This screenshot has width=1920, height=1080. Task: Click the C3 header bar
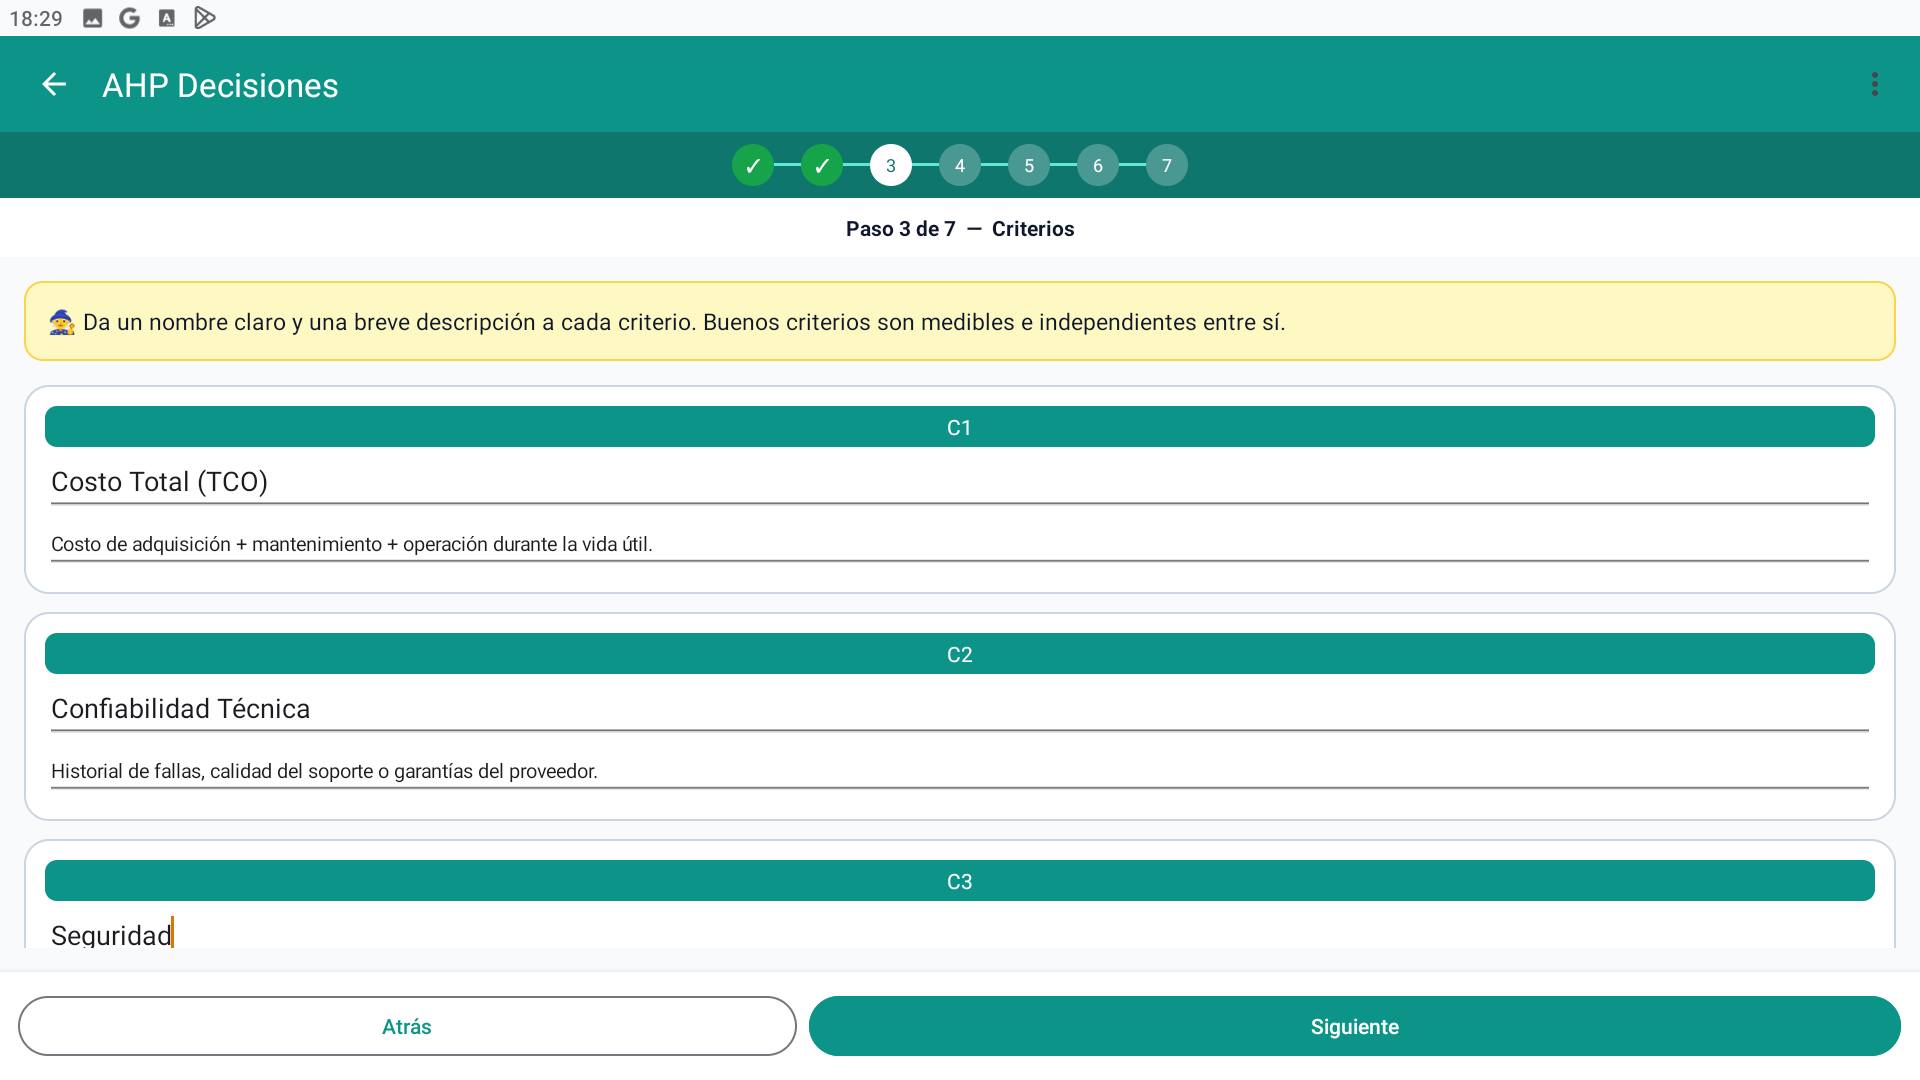tap(960, 881)
